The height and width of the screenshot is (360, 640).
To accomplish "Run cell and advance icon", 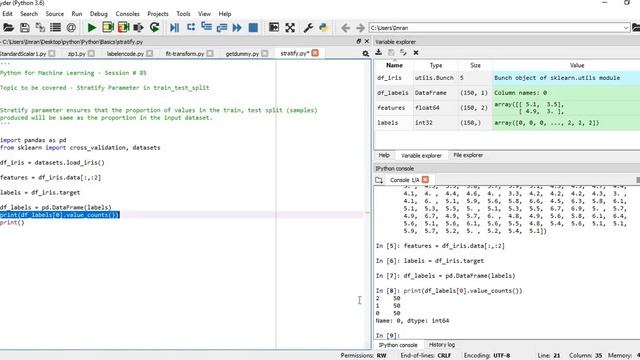I will pos(123,28).
